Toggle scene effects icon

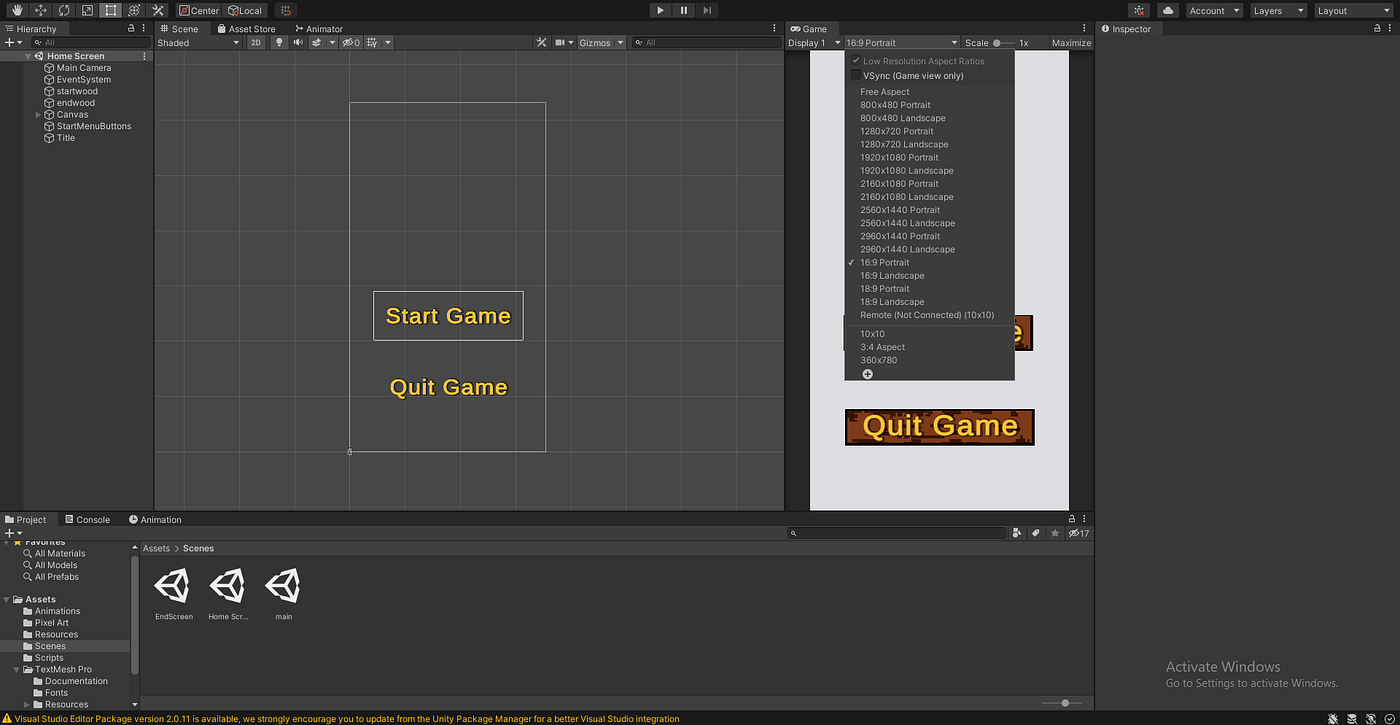pos(316,43)
